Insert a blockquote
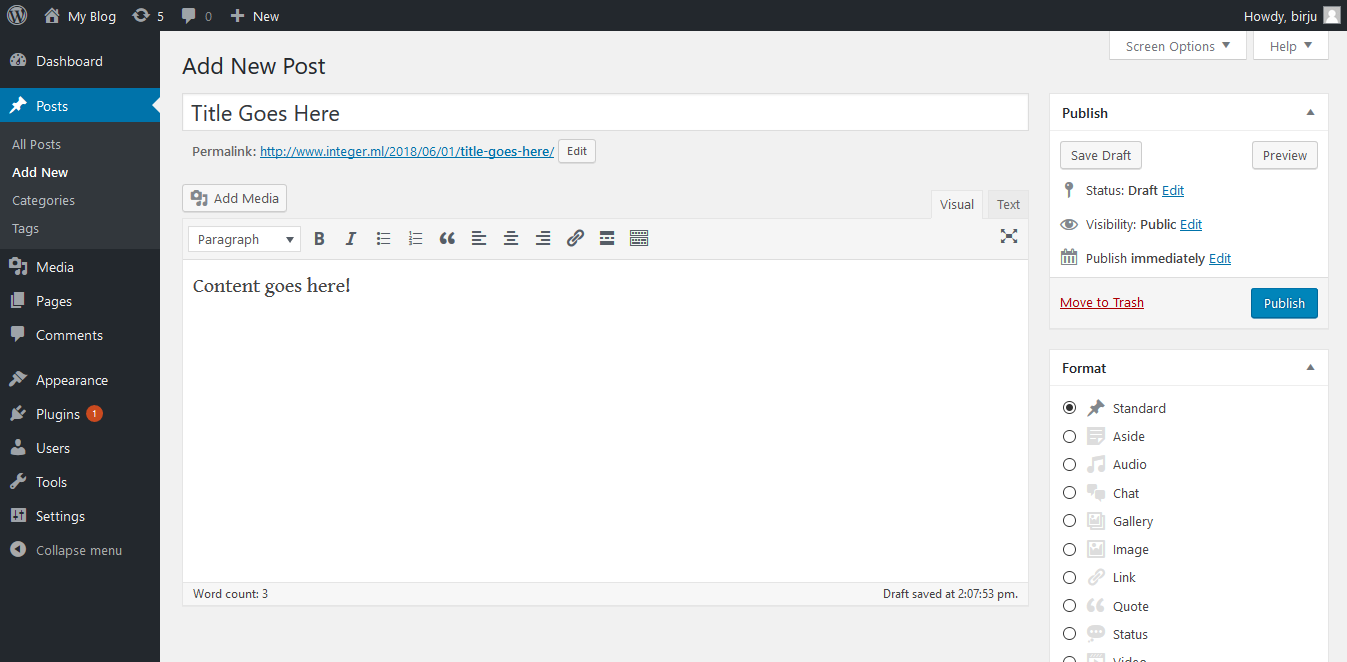 coord(447,238)
